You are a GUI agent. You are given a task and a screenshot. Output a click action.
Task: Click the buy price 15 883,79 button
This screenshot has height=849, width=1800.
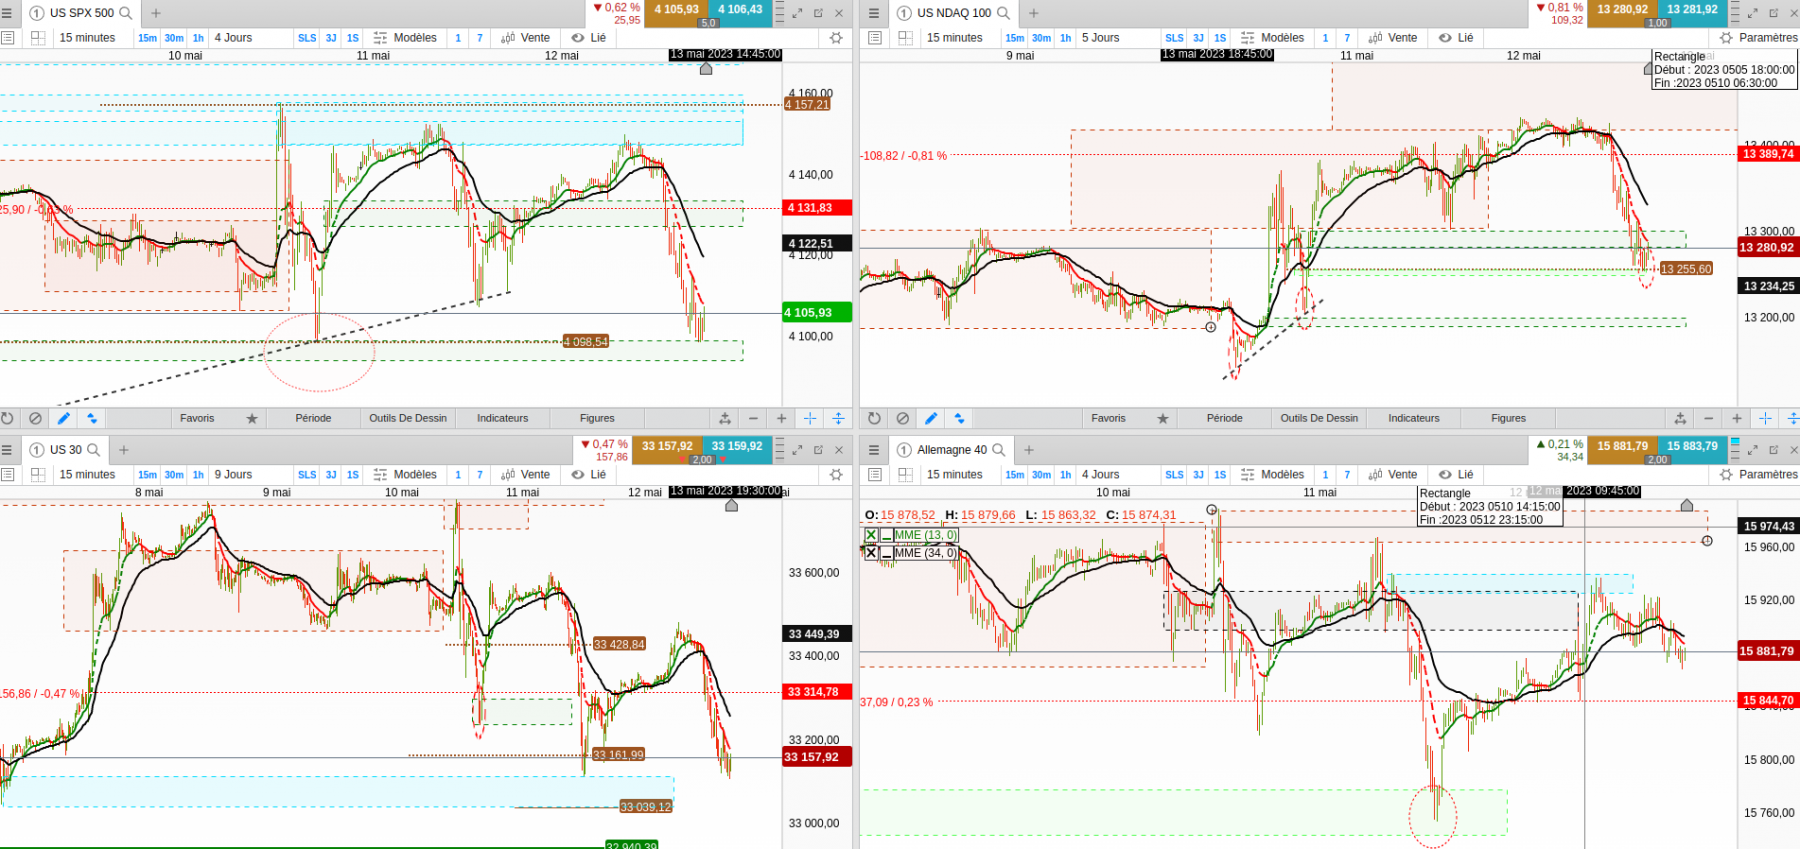point(1692,446)
